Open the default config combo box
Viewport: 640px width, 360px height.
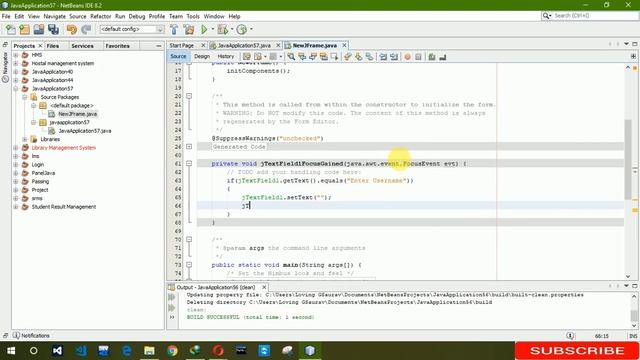(x=131, y=29)
